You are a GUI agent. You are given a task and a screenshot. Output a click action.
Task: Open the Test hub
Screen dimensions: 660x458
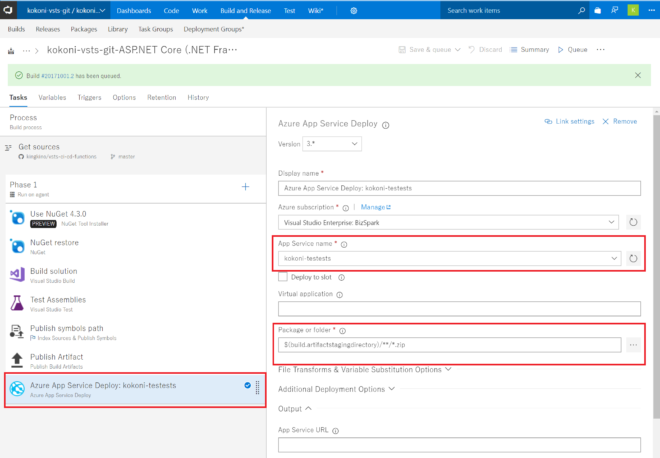point(289,11)
